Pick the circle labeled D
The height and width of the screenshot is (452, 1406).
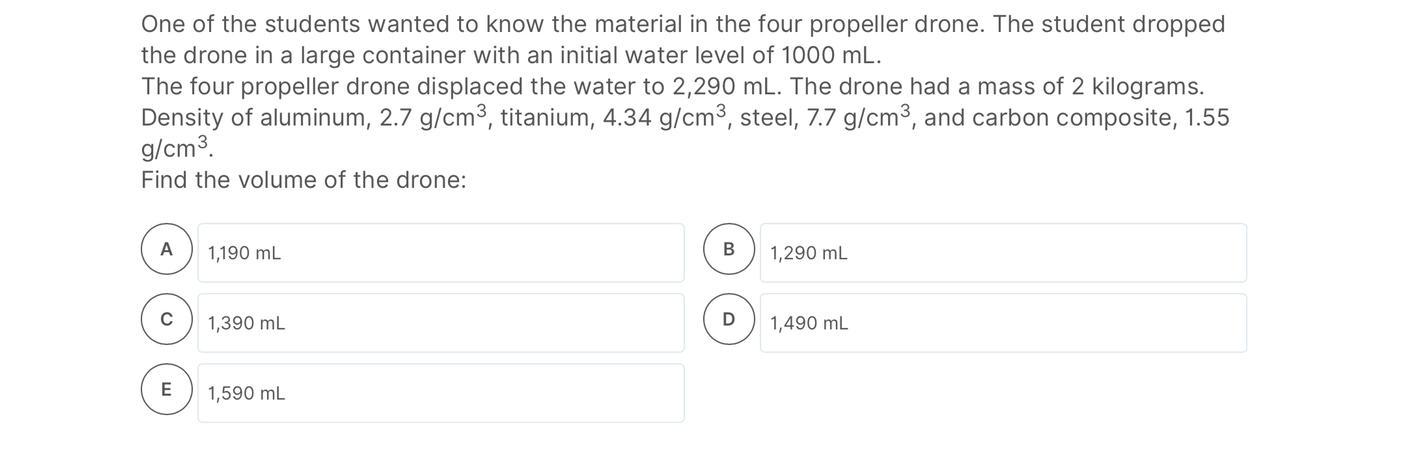tap(729, 319)
